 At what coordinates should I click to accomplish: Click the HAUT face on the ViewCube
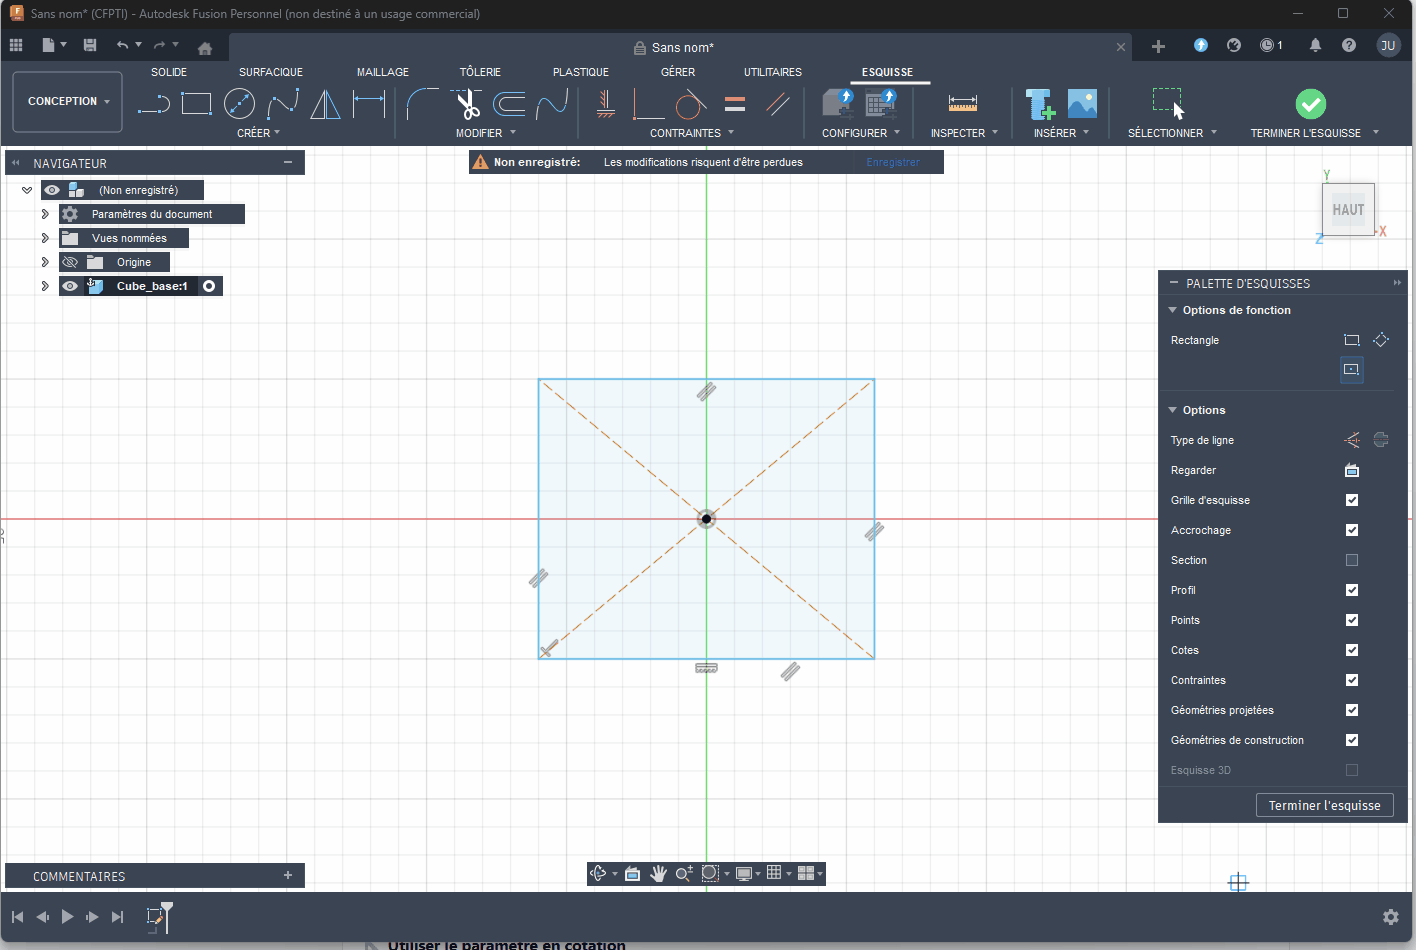click(x=1348, y=209)
